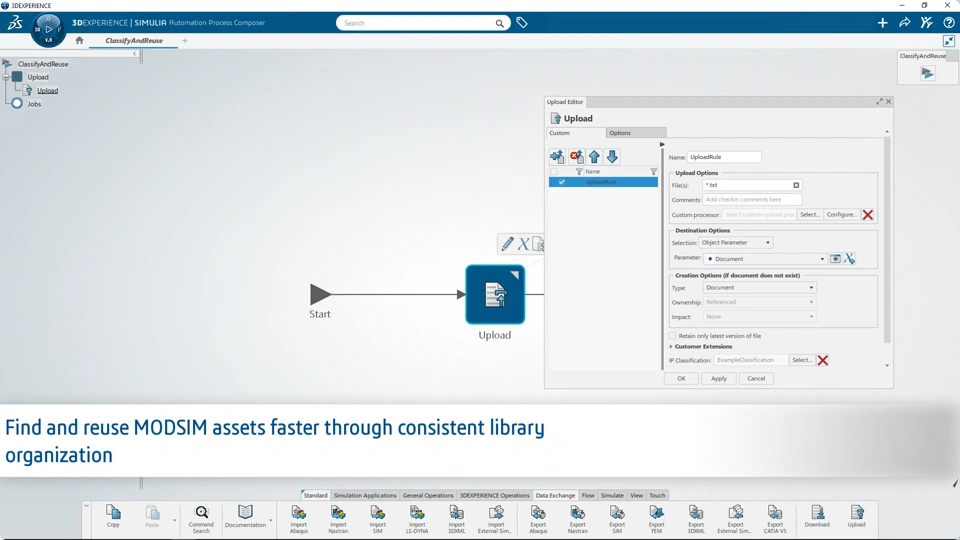
Task: Clear the custom processor red X
Action: [x=868, y=215]
